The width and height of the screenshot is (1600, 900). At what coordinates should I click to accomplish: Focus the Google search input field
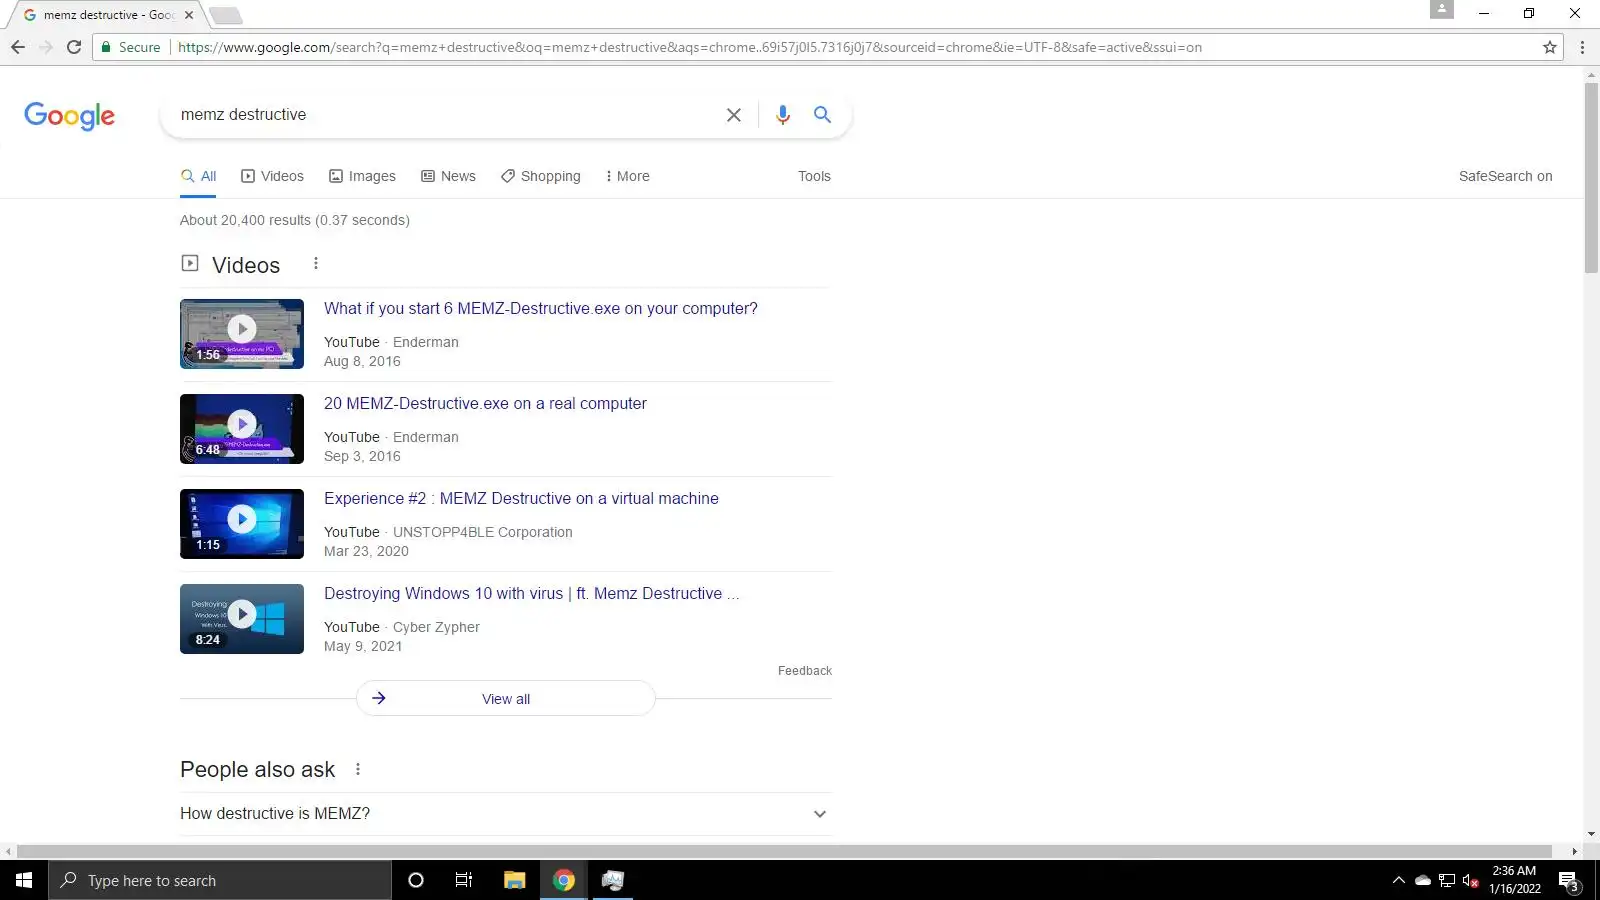point(445,115)
